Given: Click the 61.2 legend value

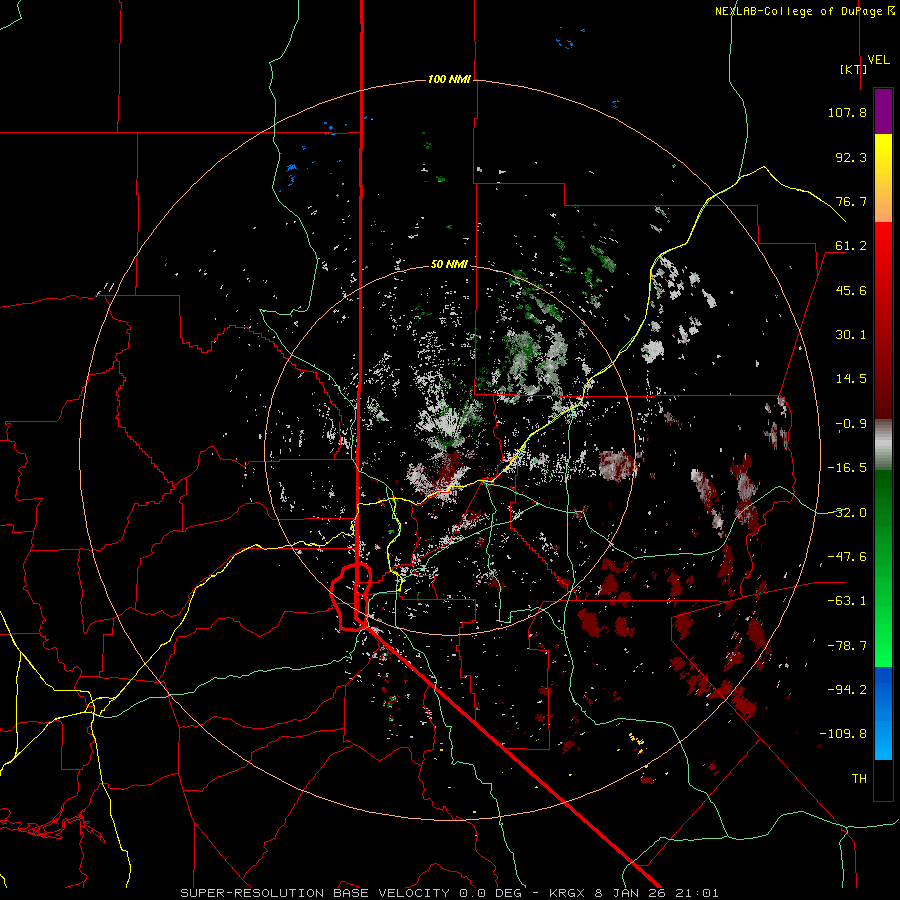Looking at the screenshot, I should tap(851, 246).
